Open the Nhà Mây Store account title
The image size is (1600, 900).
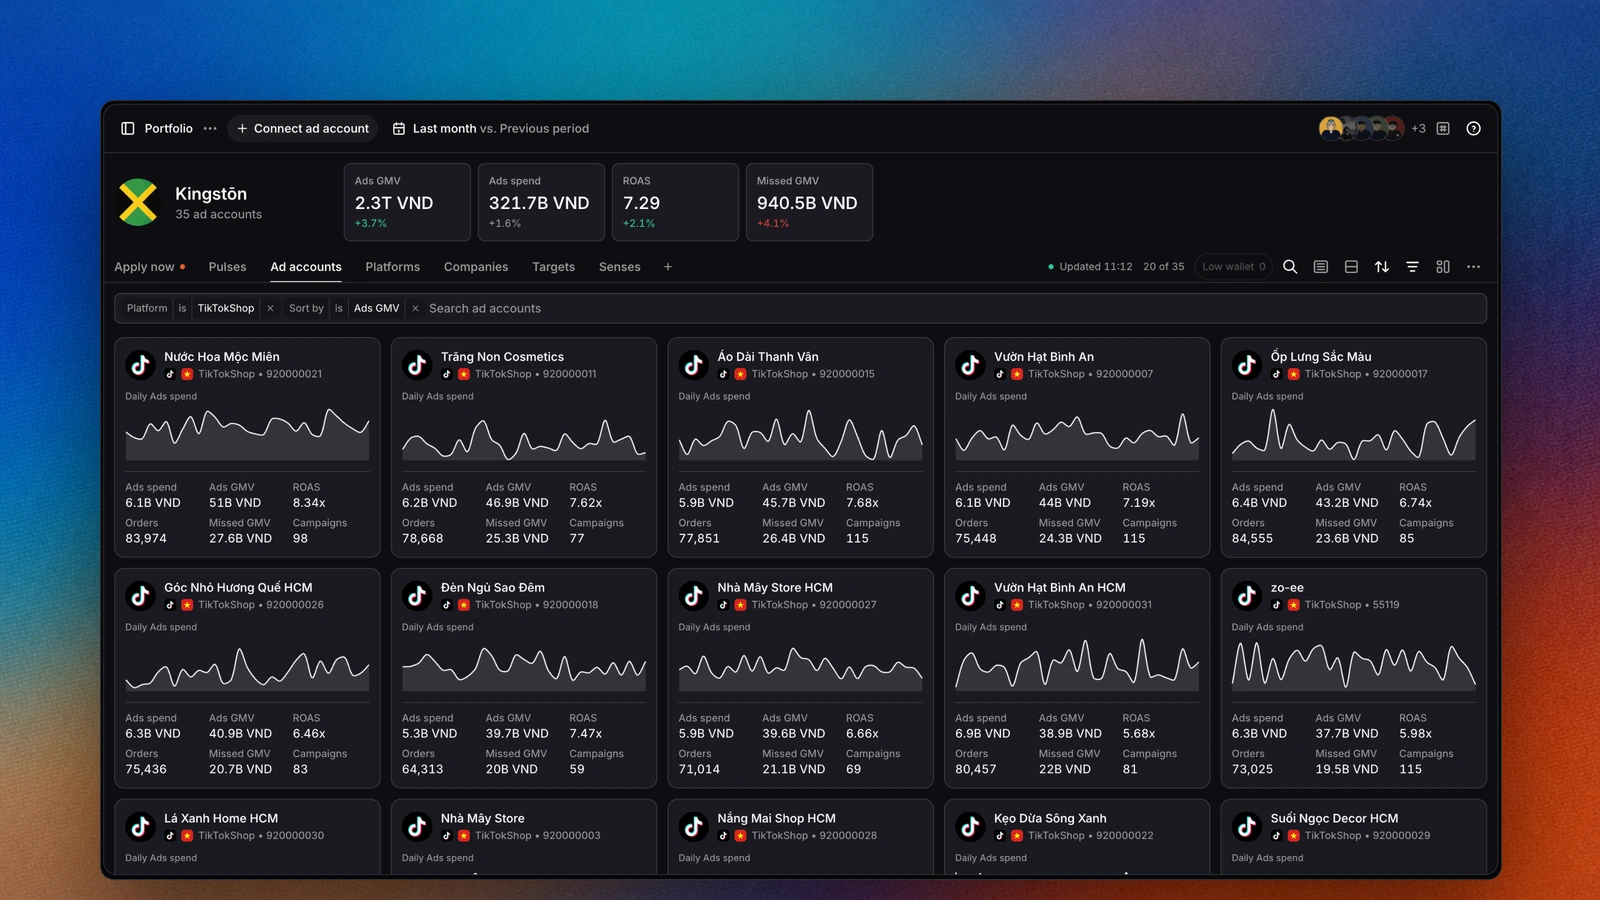483,819
